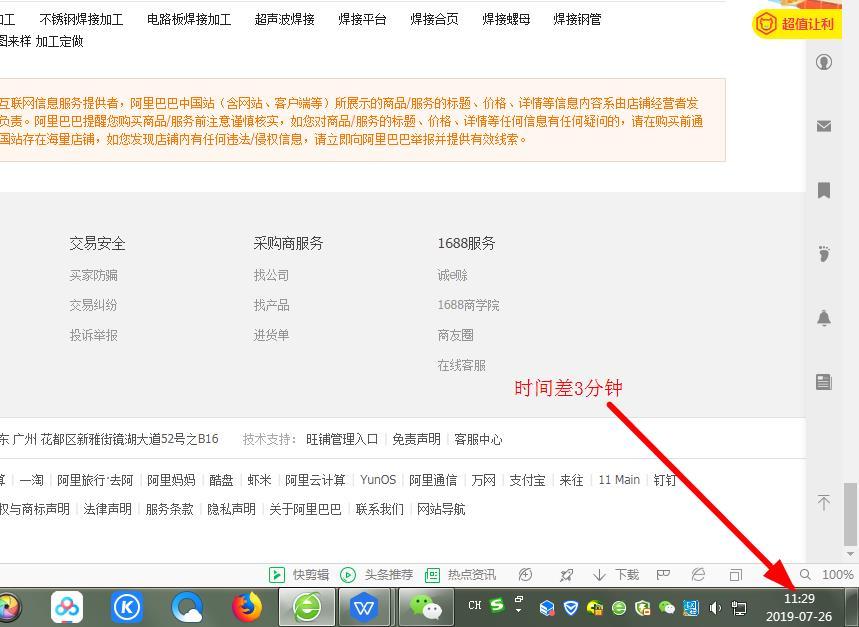Open the 投诉举报 footer link
Viewport: 859px width, 627px height.
[93, 335]
